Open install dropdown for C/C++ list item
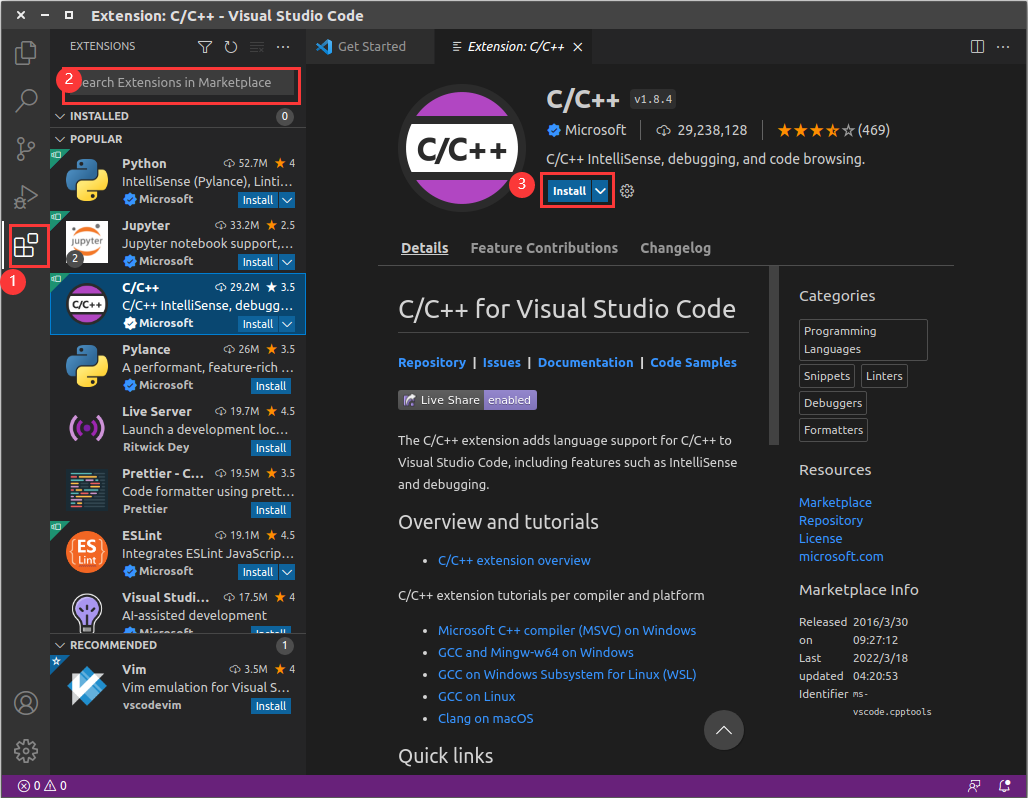1028x798 pixels. coord(287,324)
